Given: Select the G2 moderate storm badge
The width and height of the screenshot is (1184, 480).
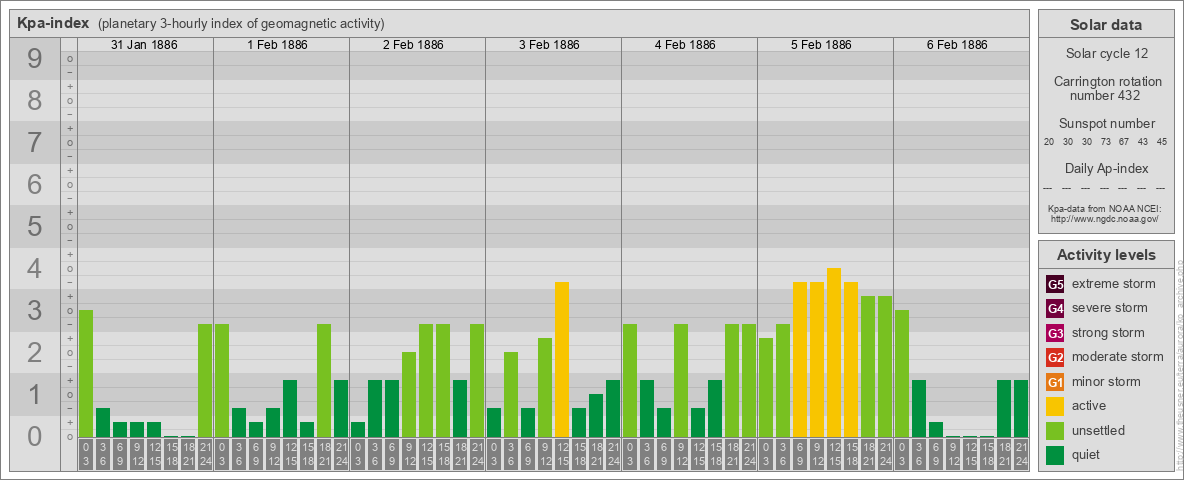Looking at the screenshot, I should point(1055,357).
